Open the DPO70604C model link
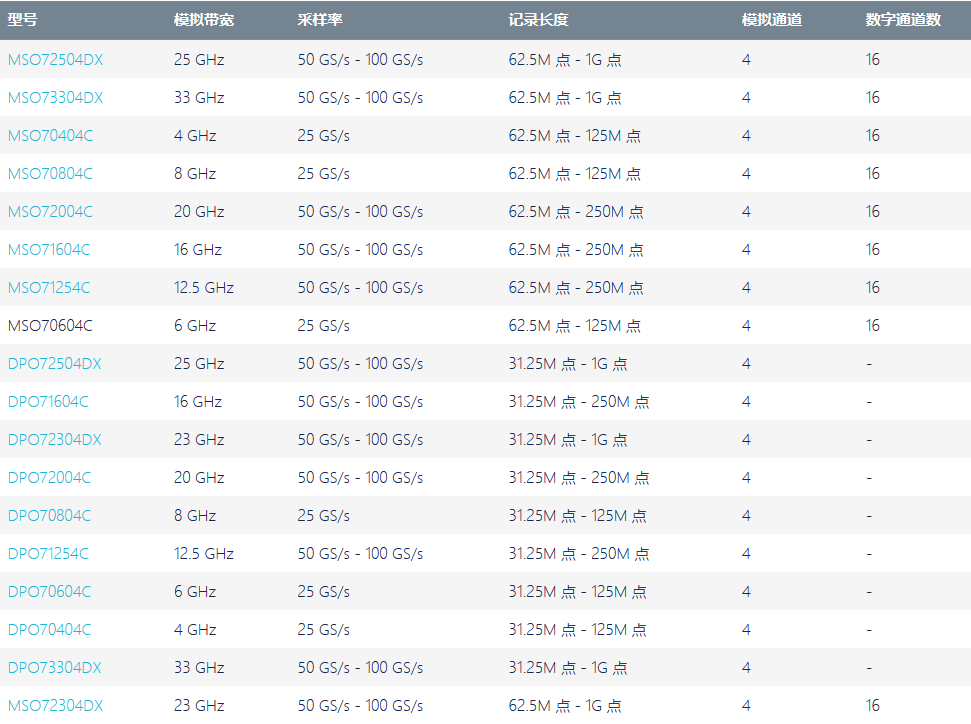 coord(50,591)
